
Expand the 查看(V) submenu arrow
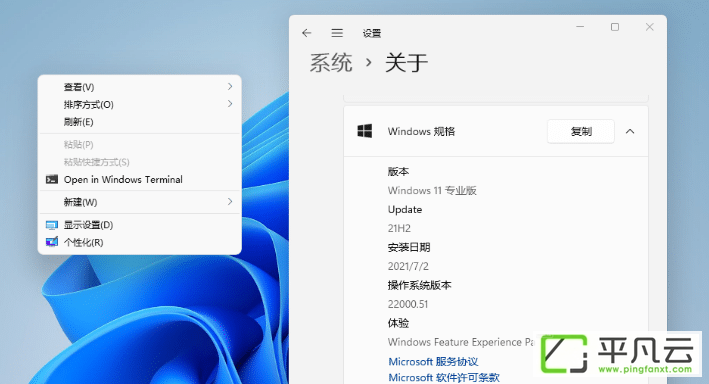[x=230, y=86]
